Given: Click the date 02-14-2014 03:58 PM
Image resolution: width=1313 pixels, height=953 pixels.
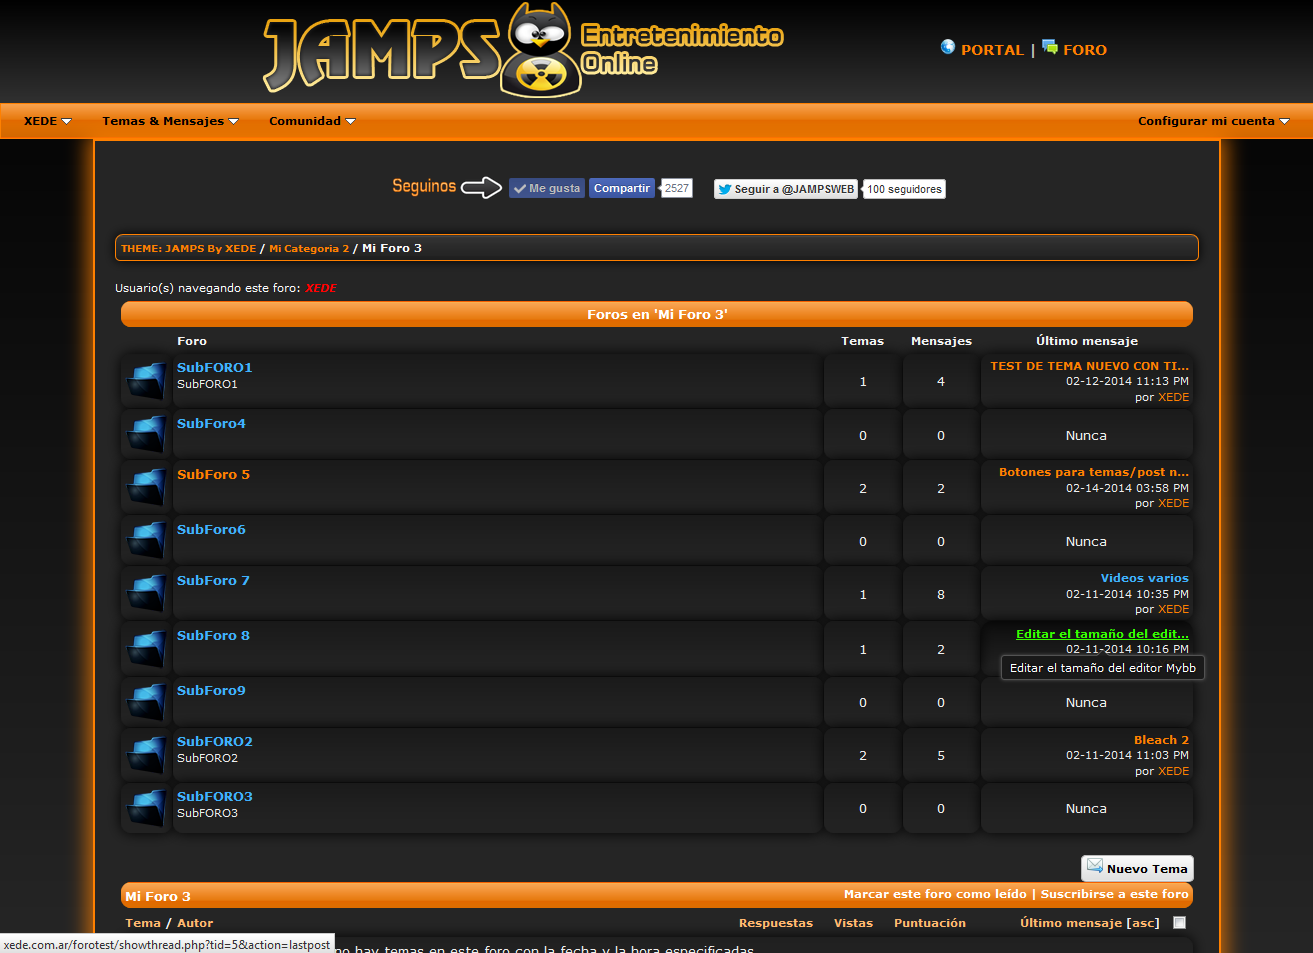Looking at the screenshot, I should click(x=1127, y=488).
